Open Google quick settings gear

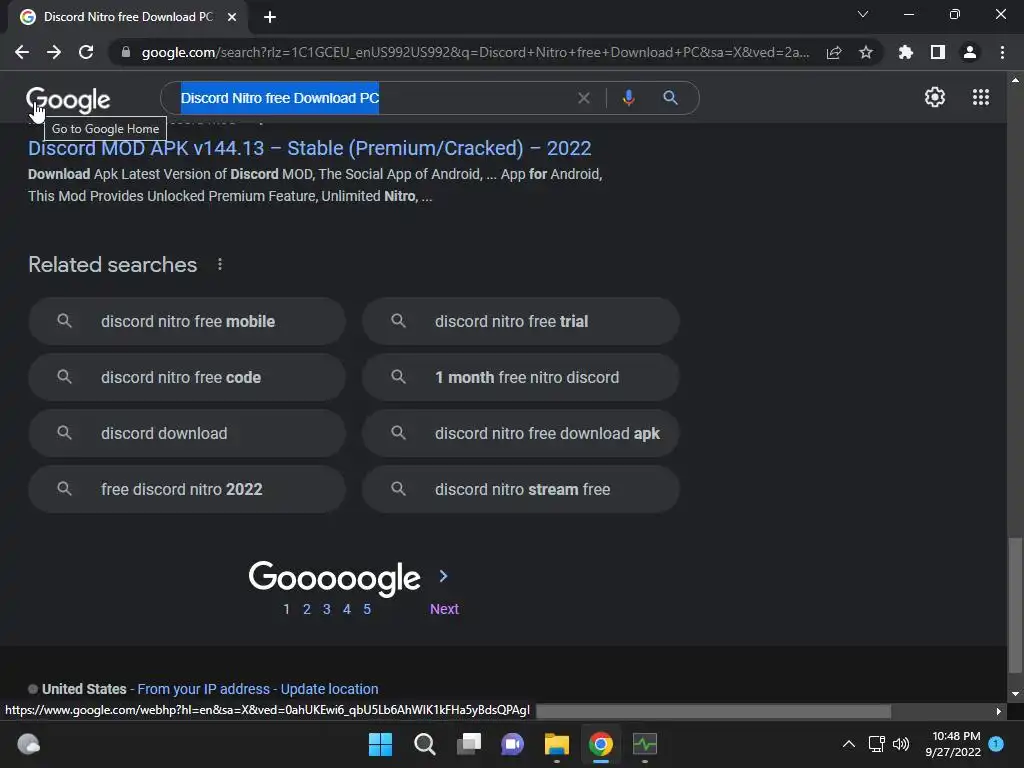coord(935,97)
